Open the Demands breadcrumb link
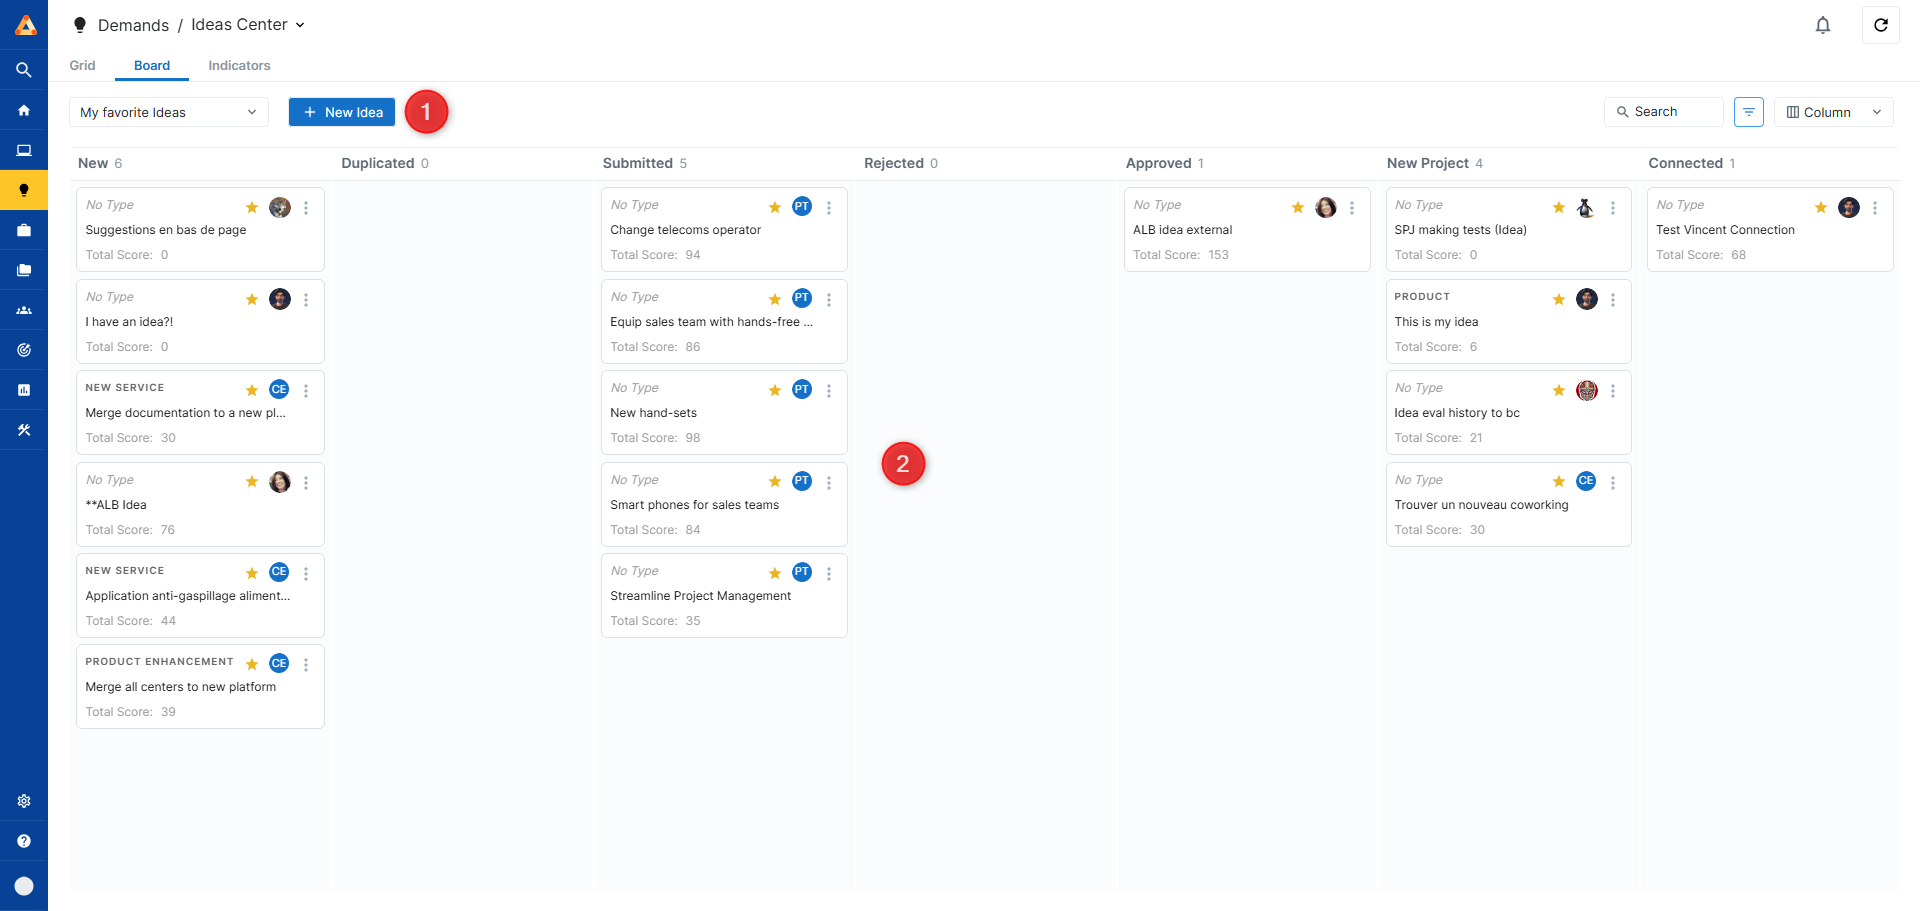1920x911 pixels. pos(133,25)
